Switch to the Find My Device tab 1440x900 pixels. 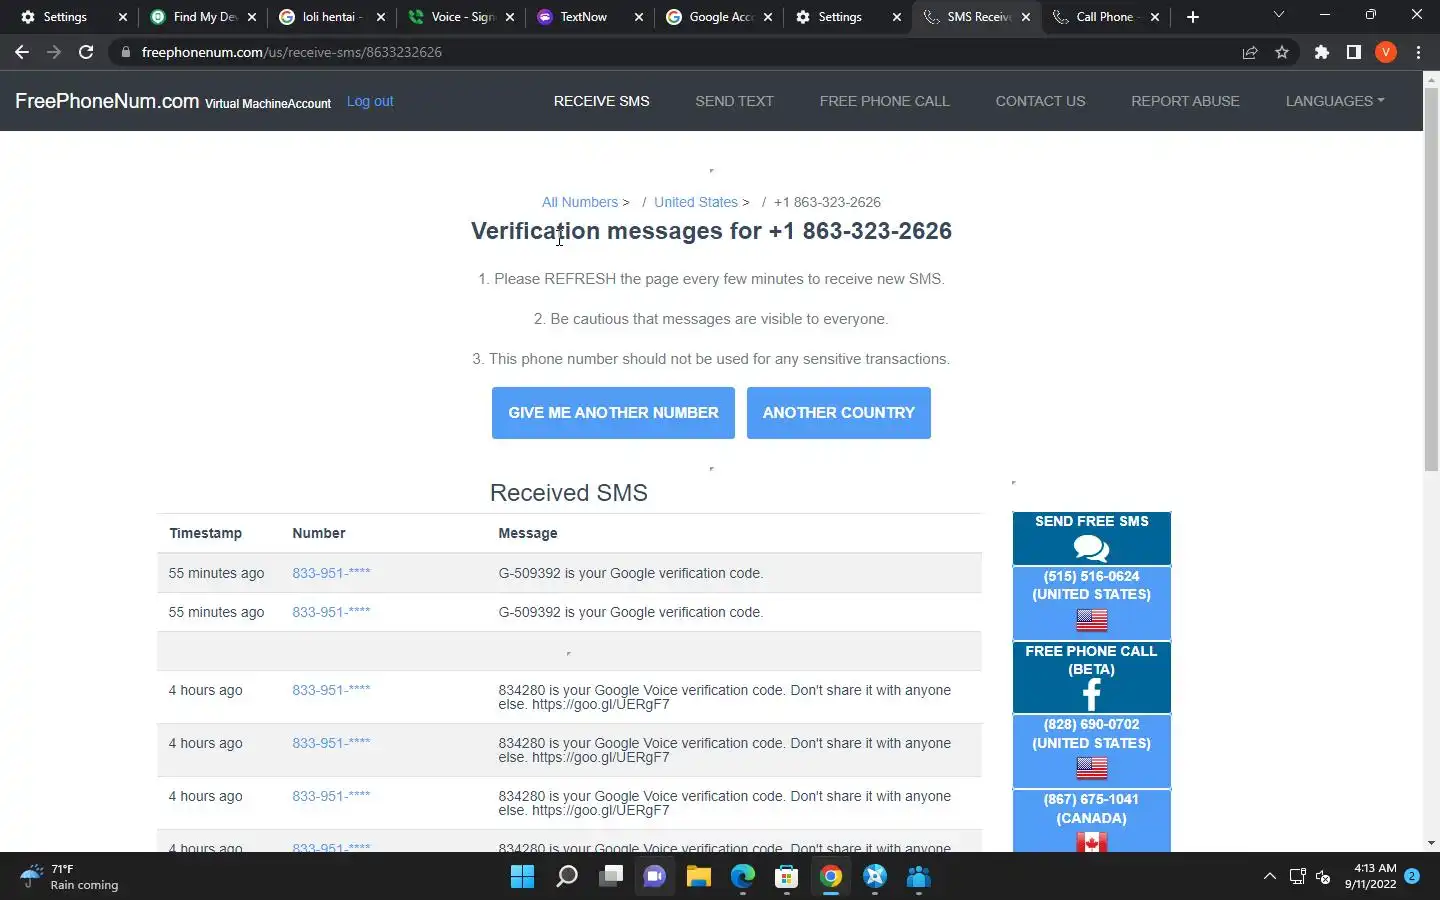click(x=204, y=17)
